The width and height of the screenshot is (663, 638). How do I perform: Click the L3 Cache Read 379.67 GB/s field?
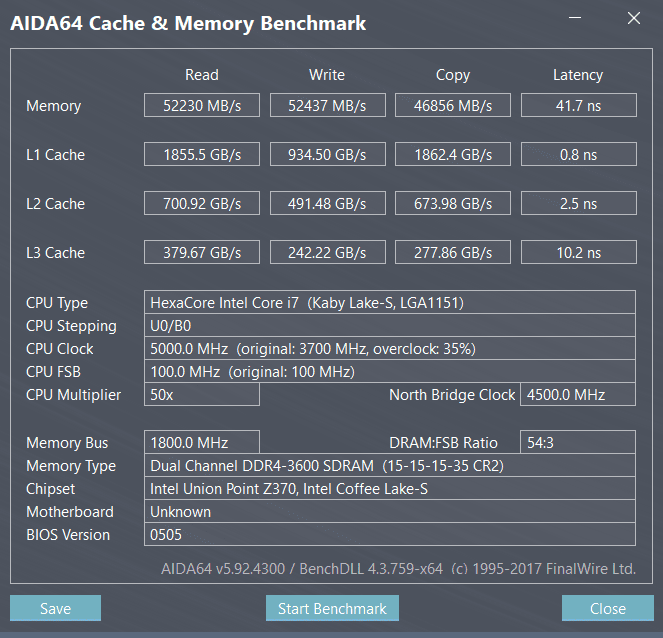(202, 252)
